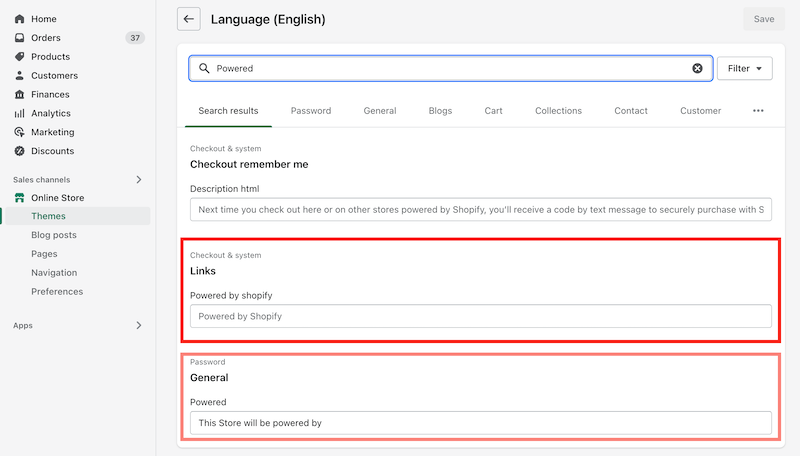This screenshot has width=800, height=456.
Task: Open Blog posts in sidebar
Action: pos(54,235)
